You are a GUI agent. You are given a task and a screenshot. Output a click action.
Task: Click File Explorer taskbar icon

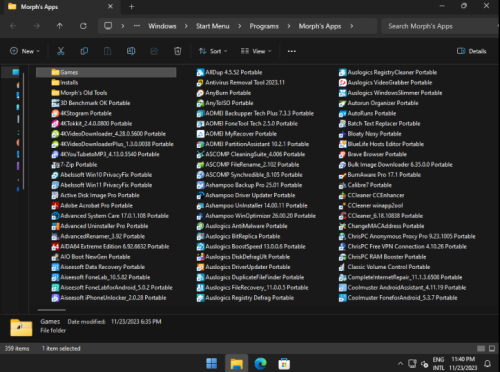[x=236, y=363]
